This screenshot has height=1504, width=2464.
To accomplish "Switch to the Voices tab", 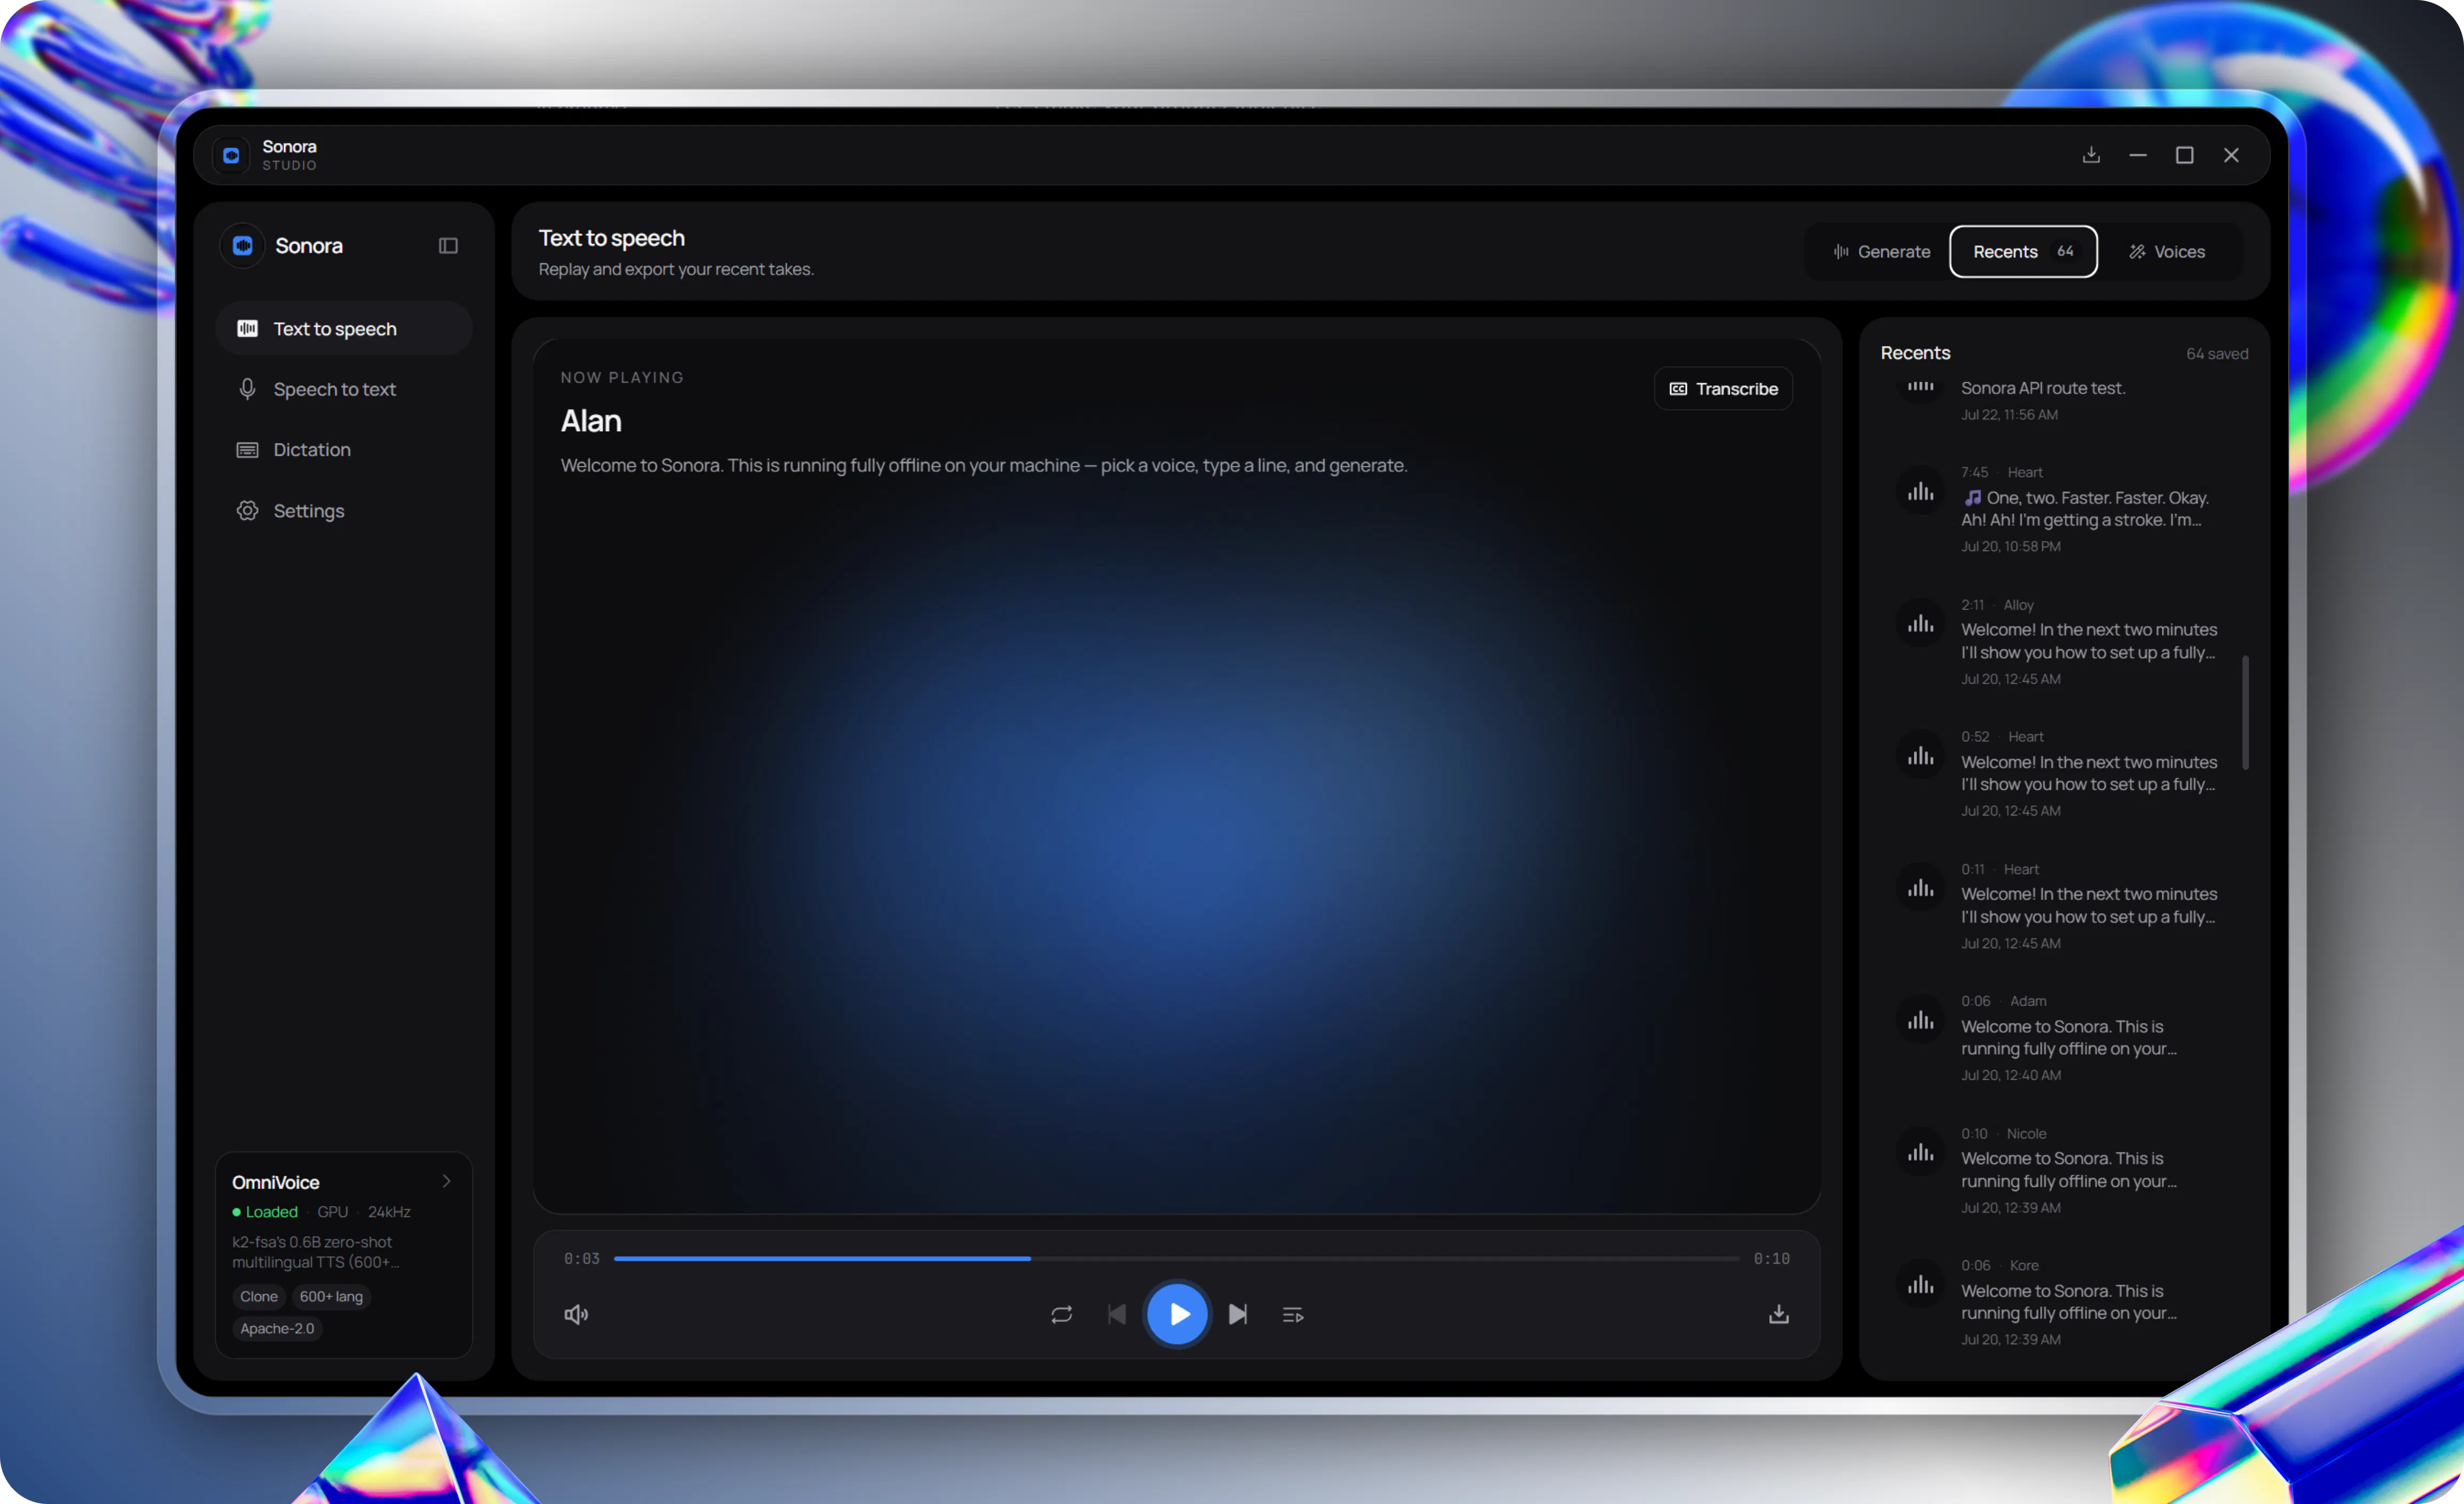I will [x=2166, y=252].
